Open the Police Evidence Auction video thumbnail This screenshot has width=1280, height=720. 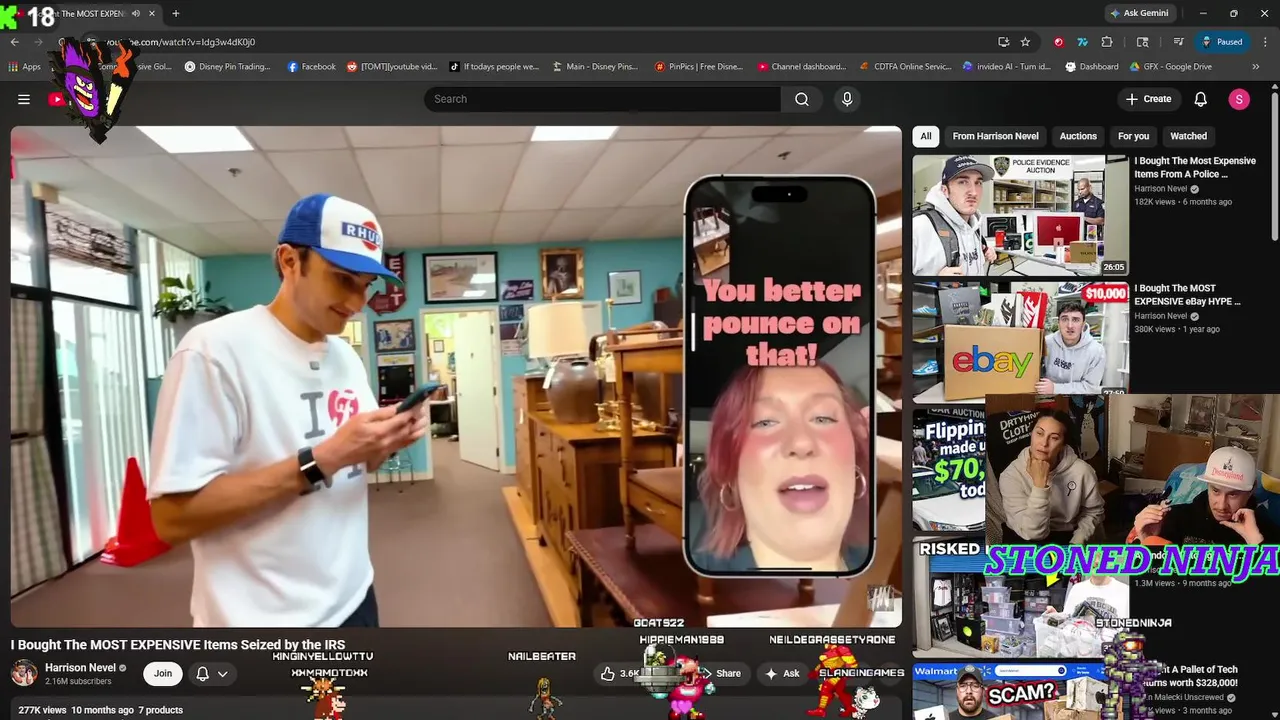[x=1020, y=214]
